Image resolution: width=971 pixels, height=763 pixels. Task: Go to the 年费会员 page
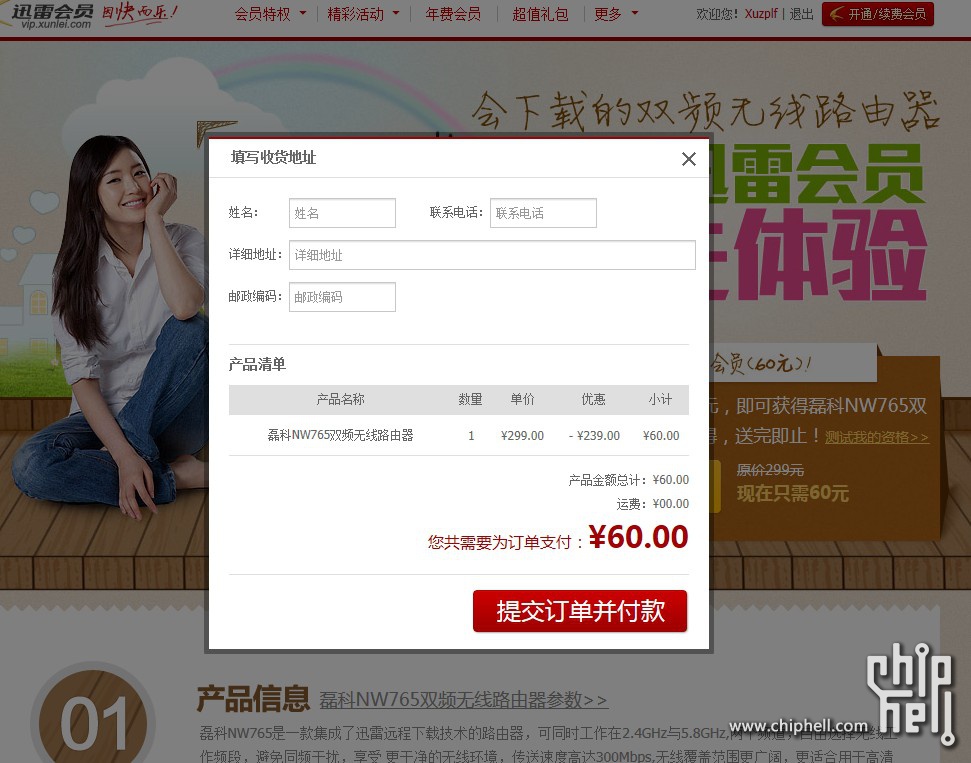point(453,14)
